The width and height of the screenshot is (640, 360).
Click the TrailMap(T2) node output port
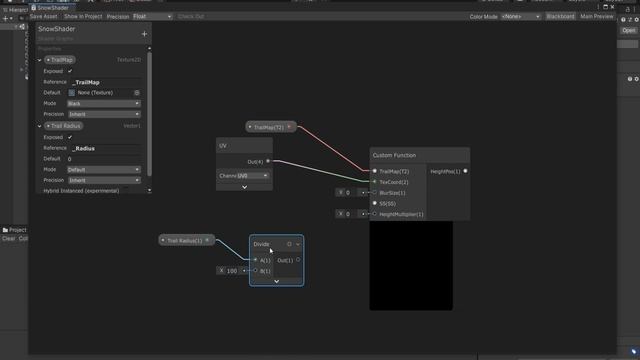coord(289,127)
